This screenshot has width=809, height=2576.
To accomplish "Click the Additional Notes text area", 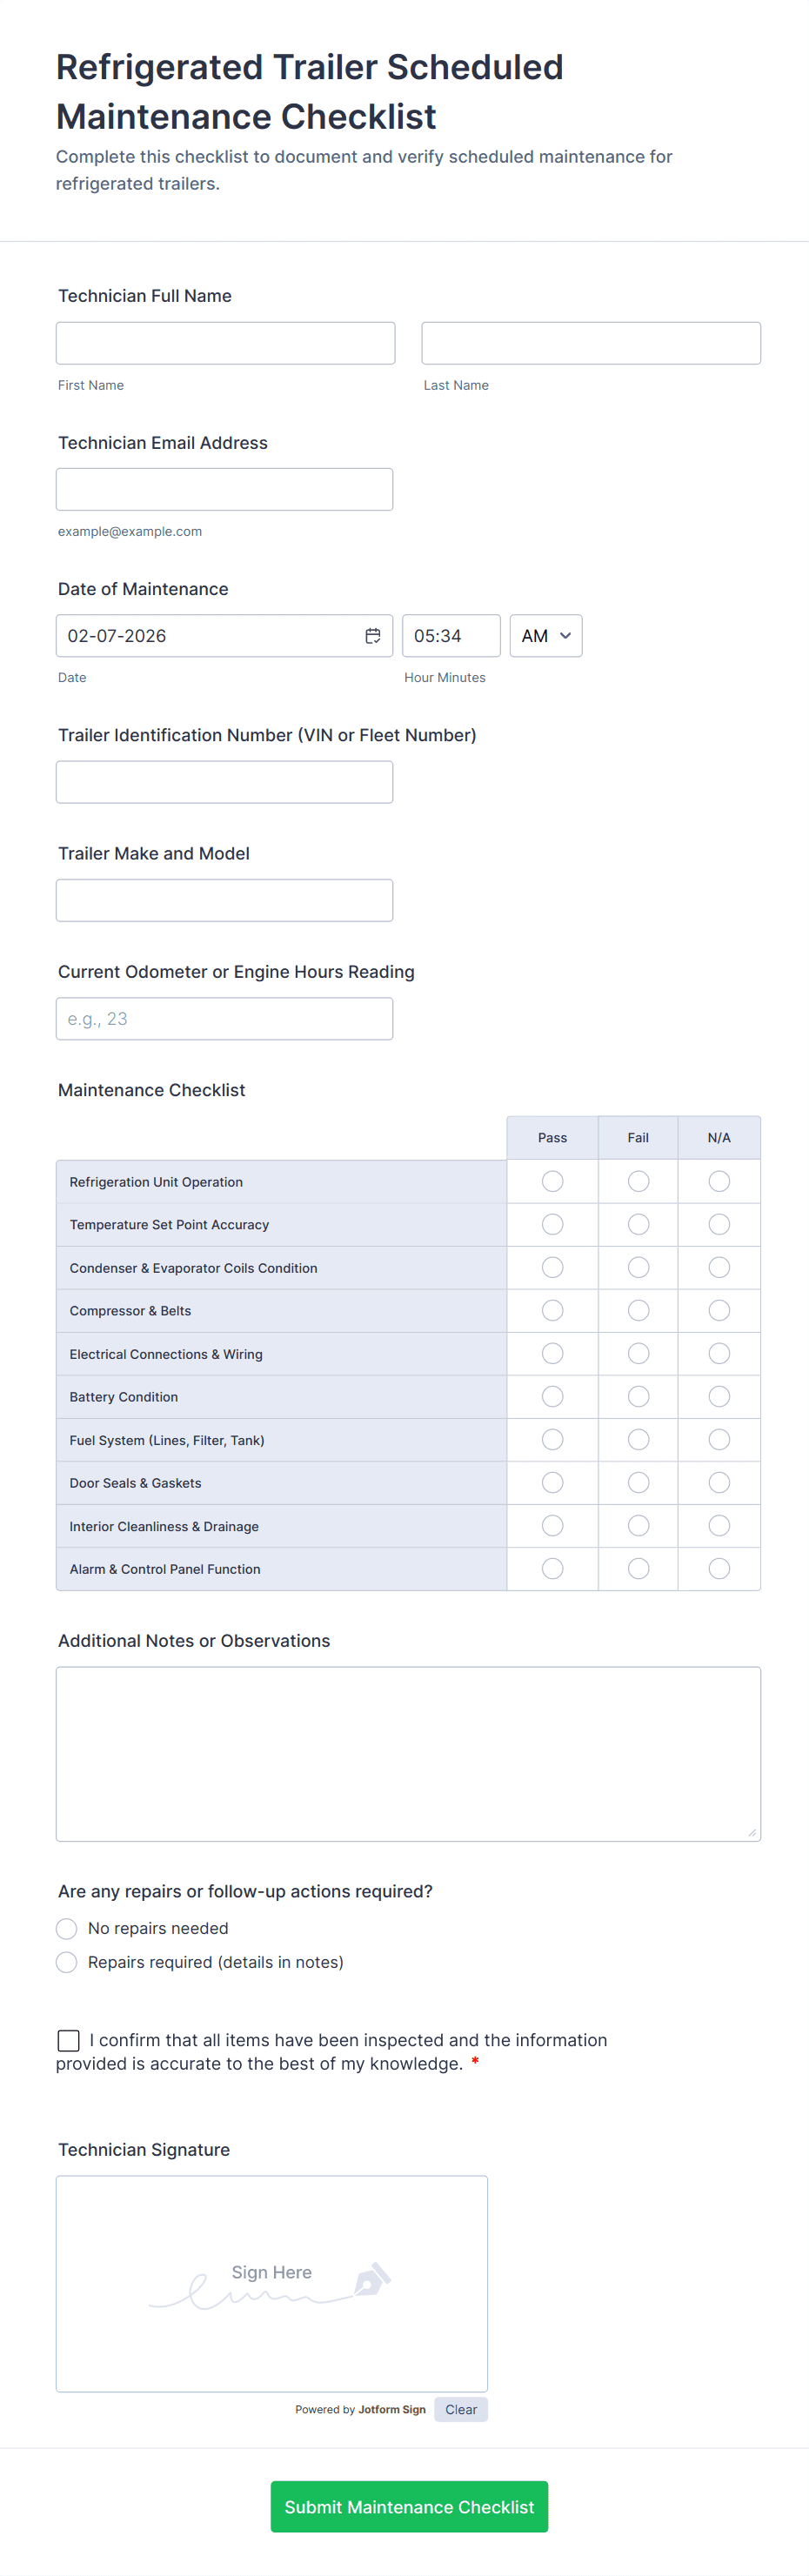I will [x=408, y=1754].
